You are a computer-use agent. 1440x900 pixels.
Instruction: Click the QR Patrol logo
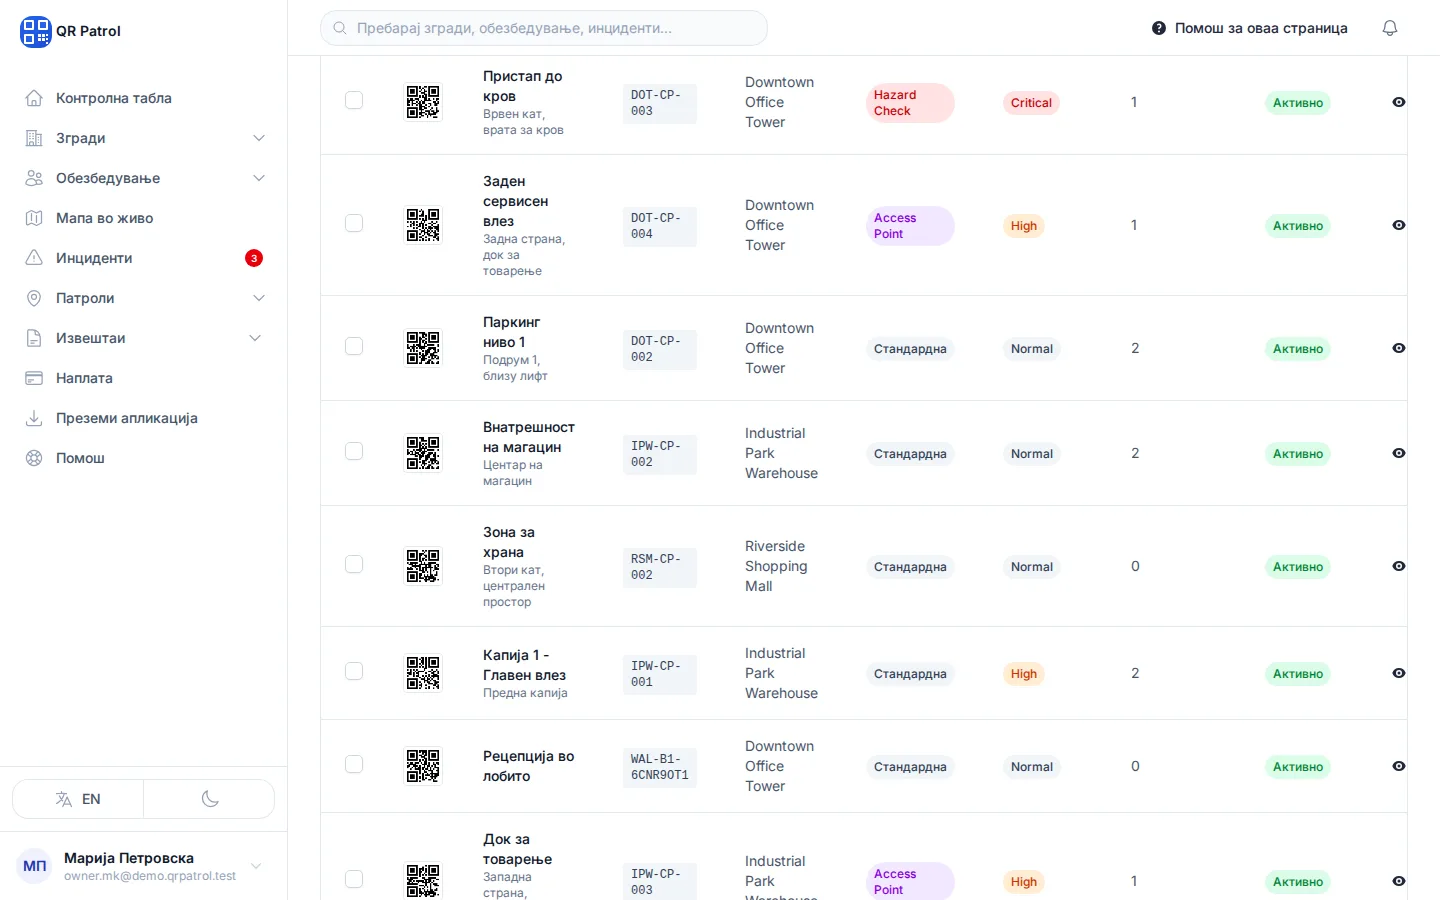(70, 31)
